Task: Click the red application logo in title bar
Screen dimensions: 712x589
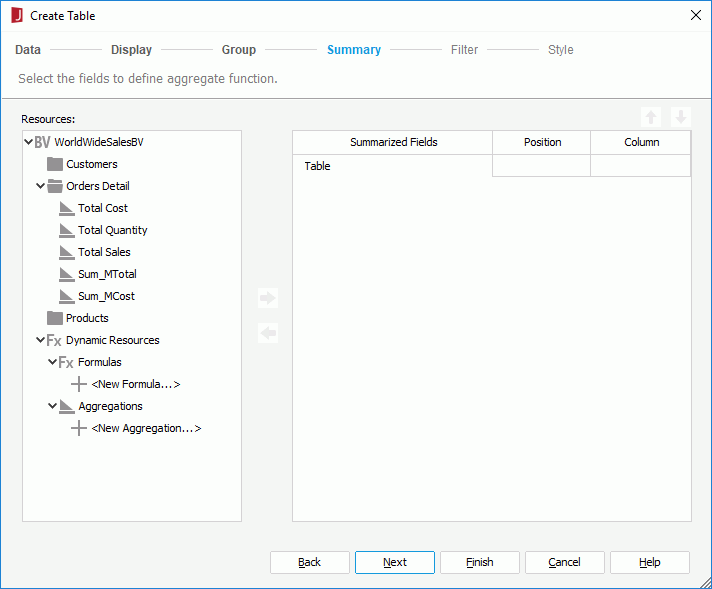Action: click(x=17, y=15)
